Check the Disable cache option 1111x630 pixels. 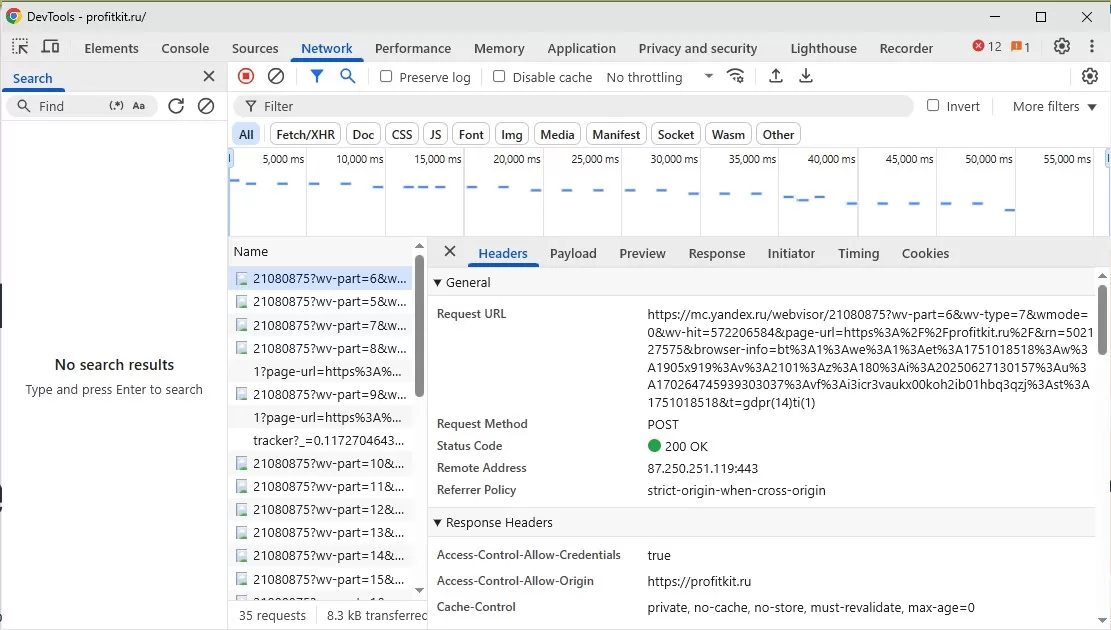(x=500, y=77)
